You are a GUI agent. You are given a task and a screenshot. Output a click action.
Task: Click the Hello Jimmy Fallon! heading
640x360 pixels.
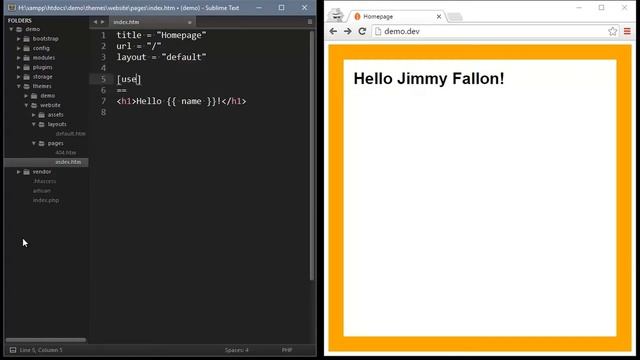point(429,79)
